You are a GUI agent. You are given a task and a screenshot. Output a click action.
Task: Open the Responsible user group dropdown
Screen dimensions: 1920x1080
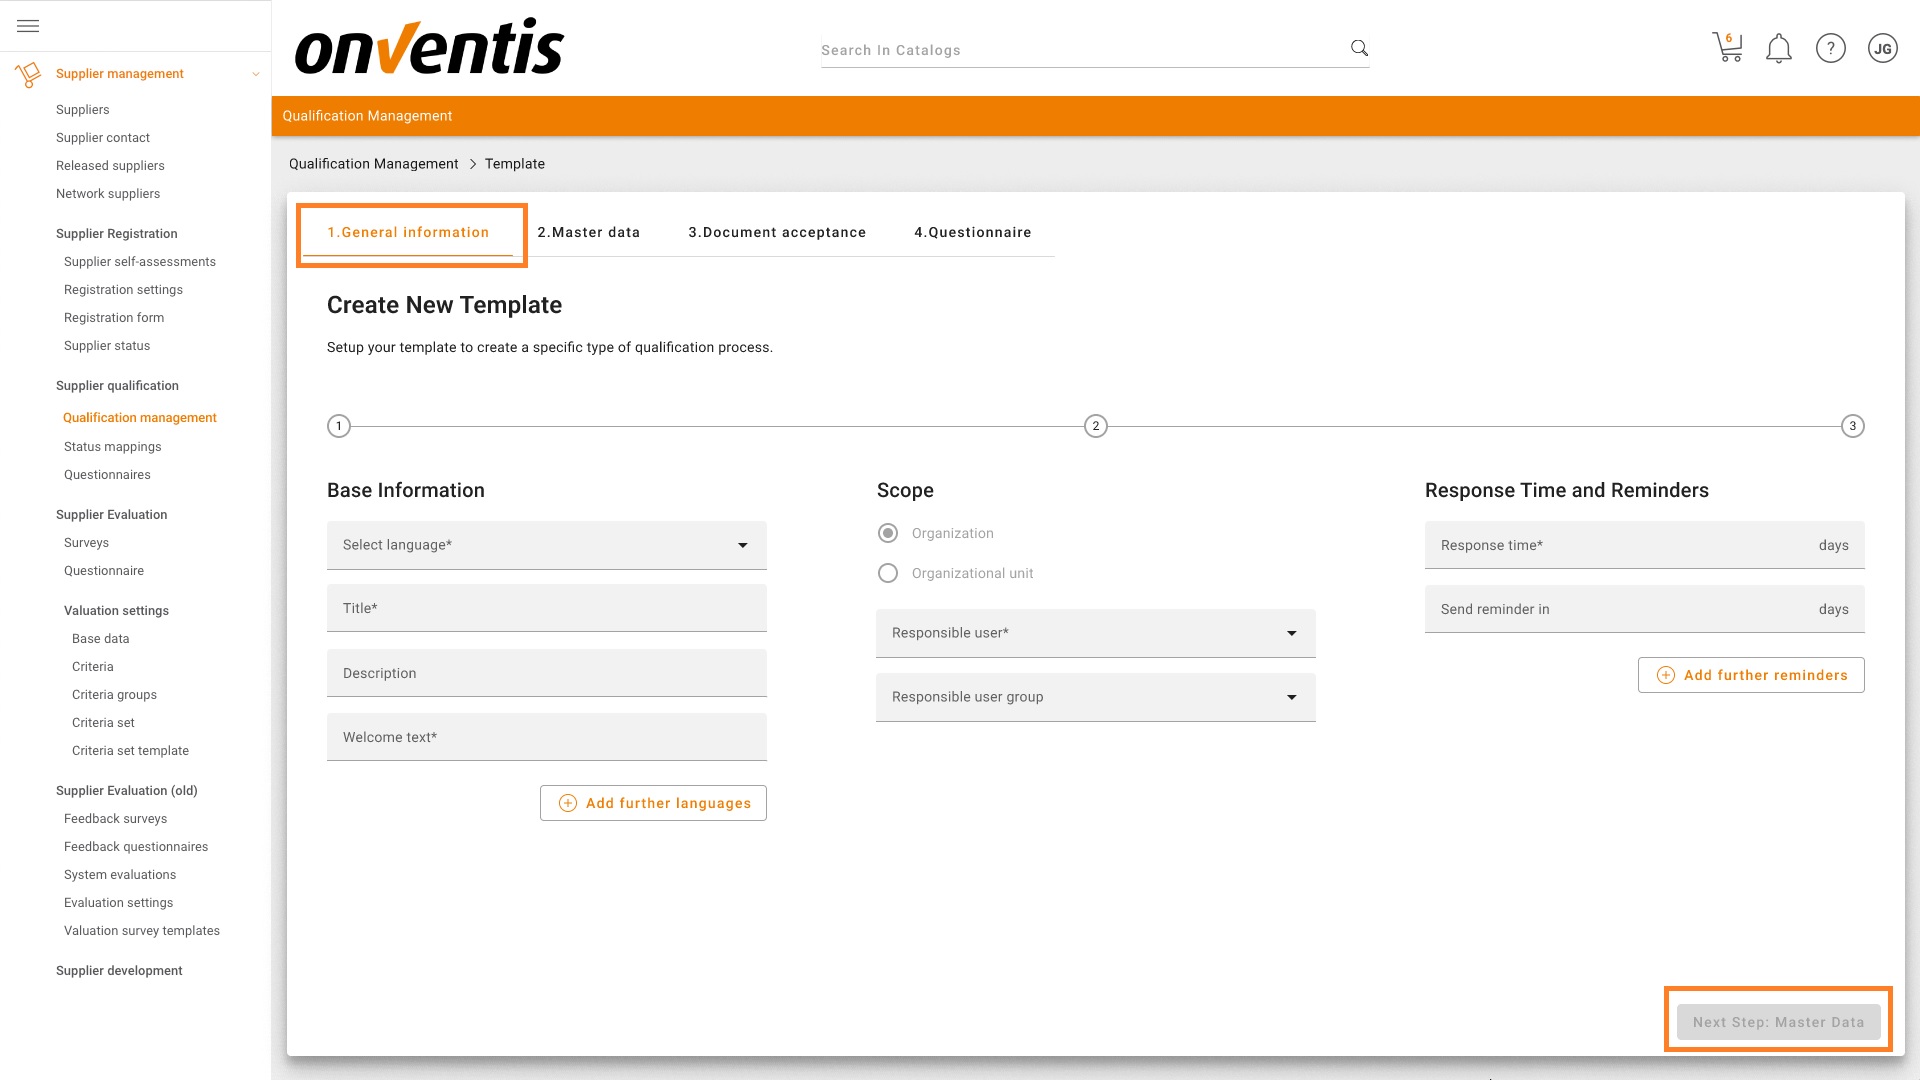[1095, 697]
